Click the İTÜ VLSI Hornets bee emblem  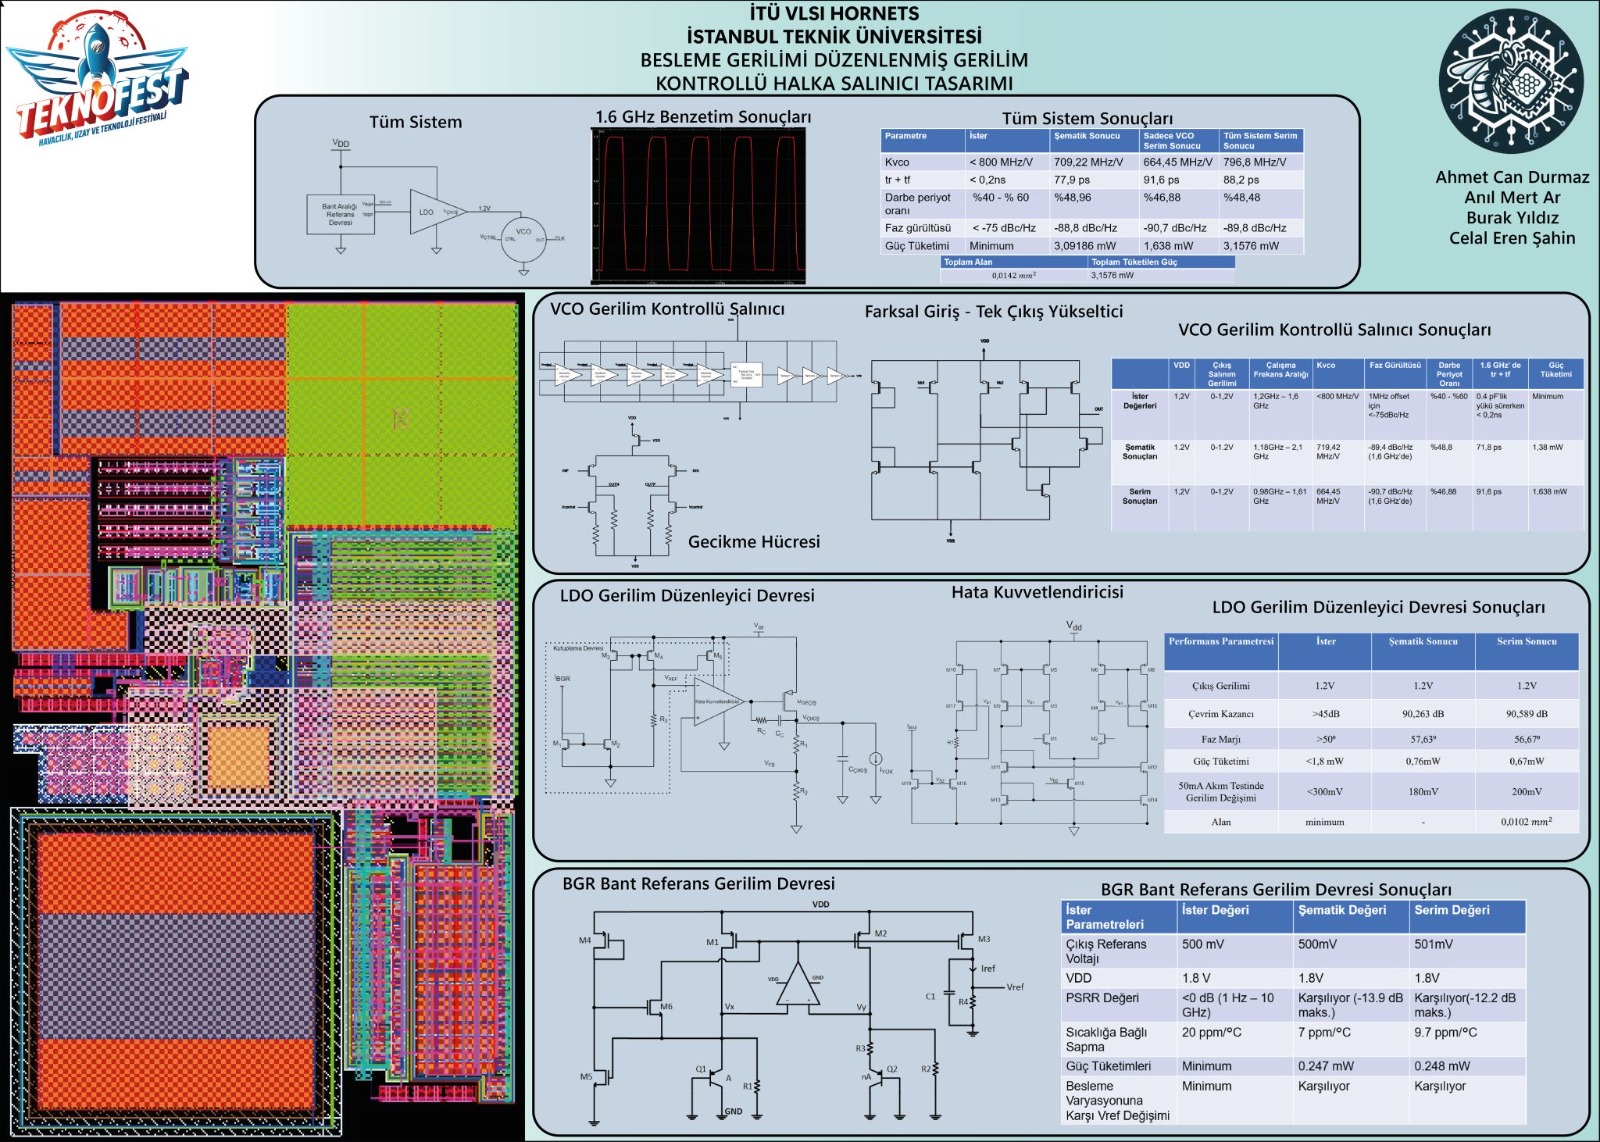[x=1511, y=81]
